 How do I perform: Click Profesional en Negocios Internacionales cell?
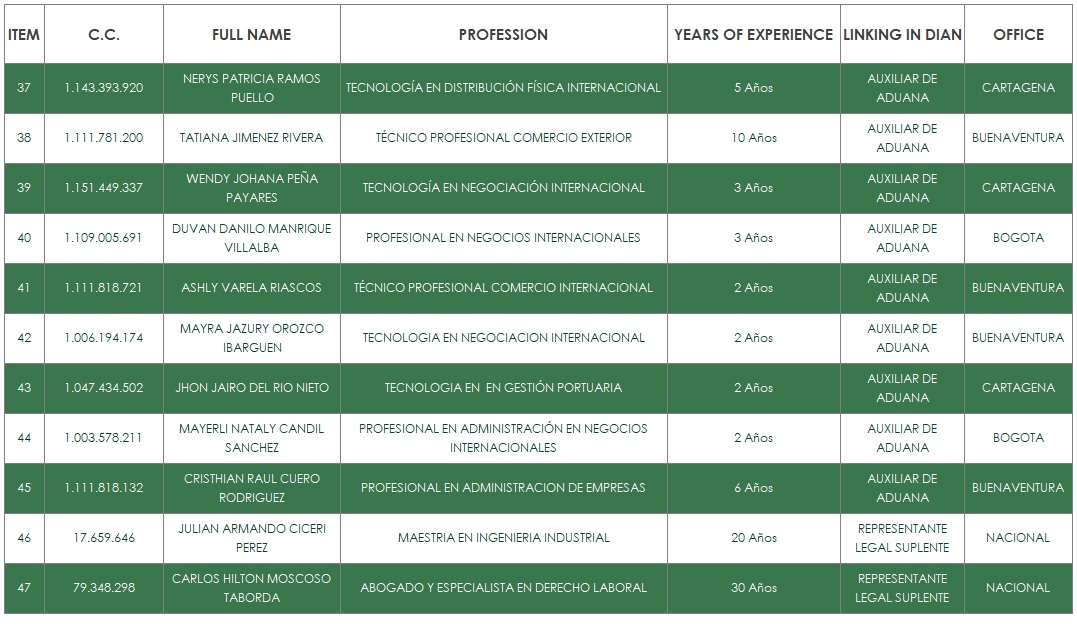tap(503, 238)
